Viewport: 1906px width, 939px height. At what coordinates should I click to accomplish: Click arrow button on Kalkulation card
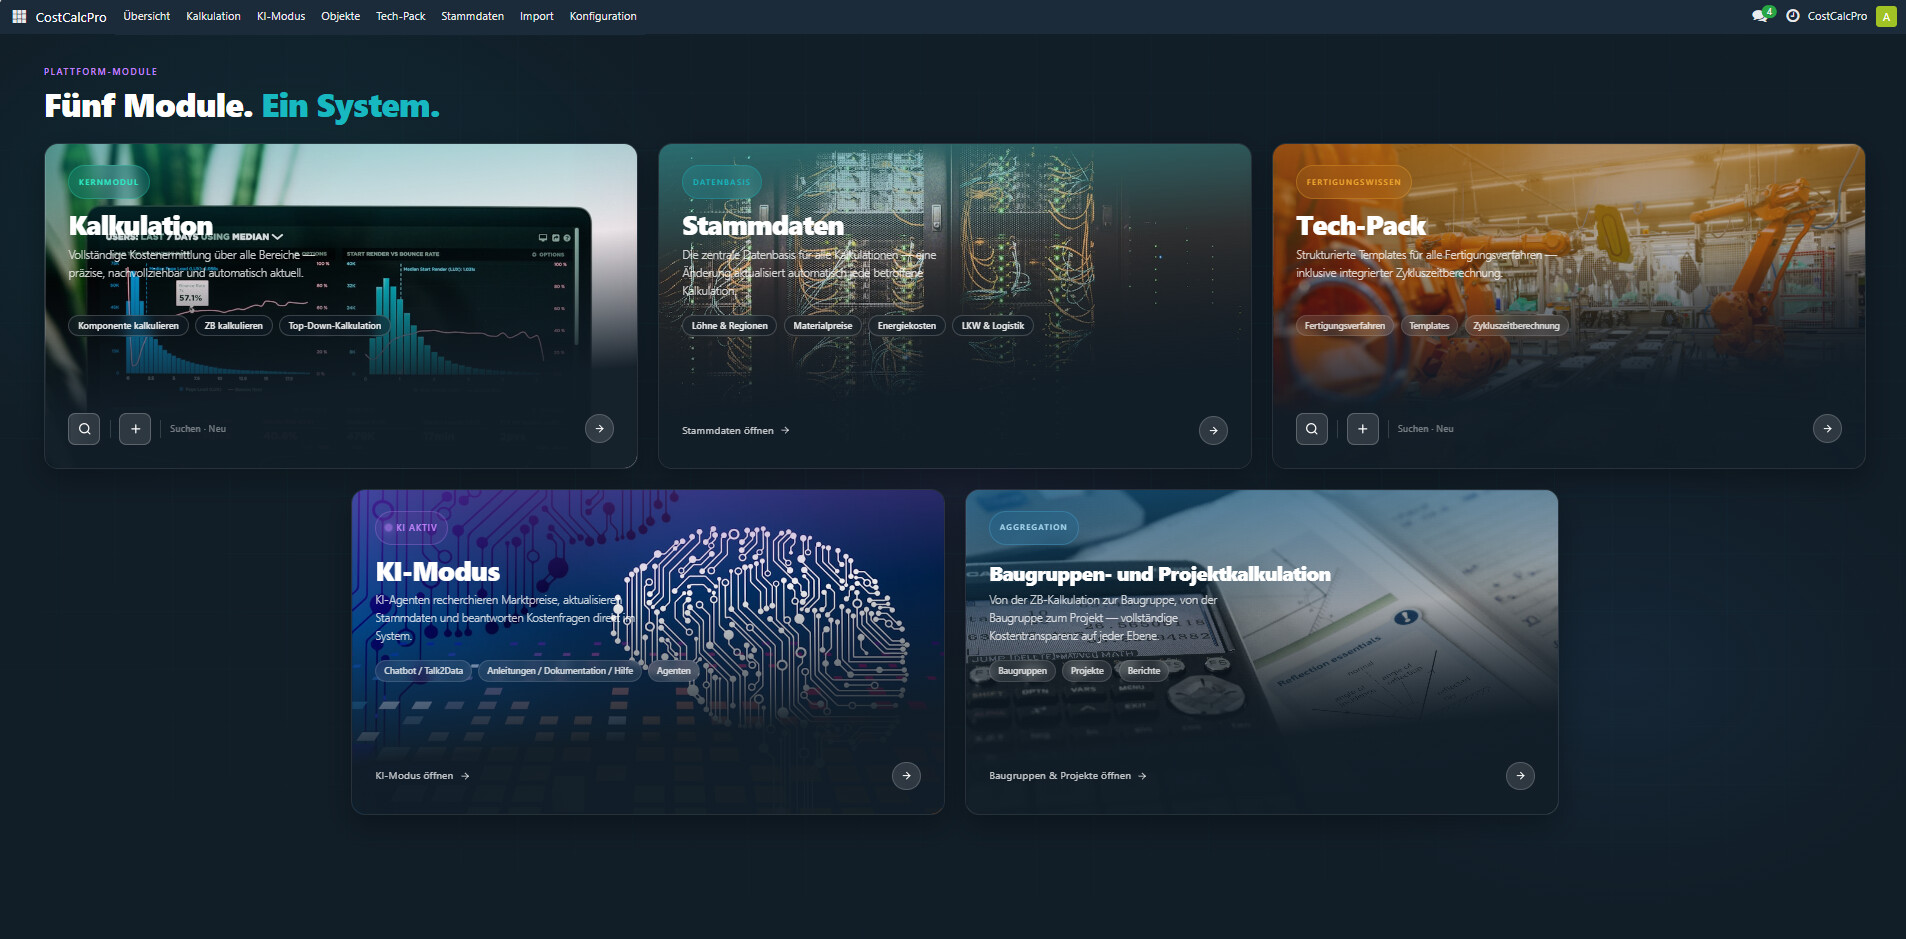(x=599, y=429)
